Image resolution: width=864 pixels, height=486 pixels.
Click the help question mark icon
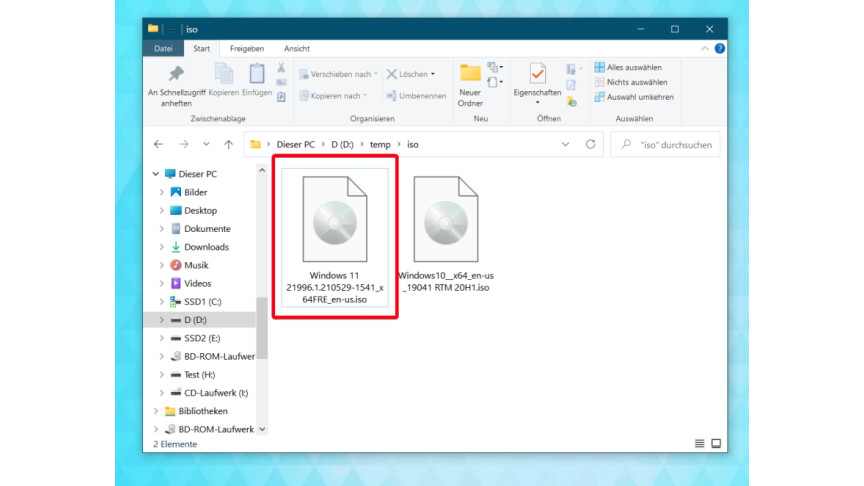click(720, 48)
